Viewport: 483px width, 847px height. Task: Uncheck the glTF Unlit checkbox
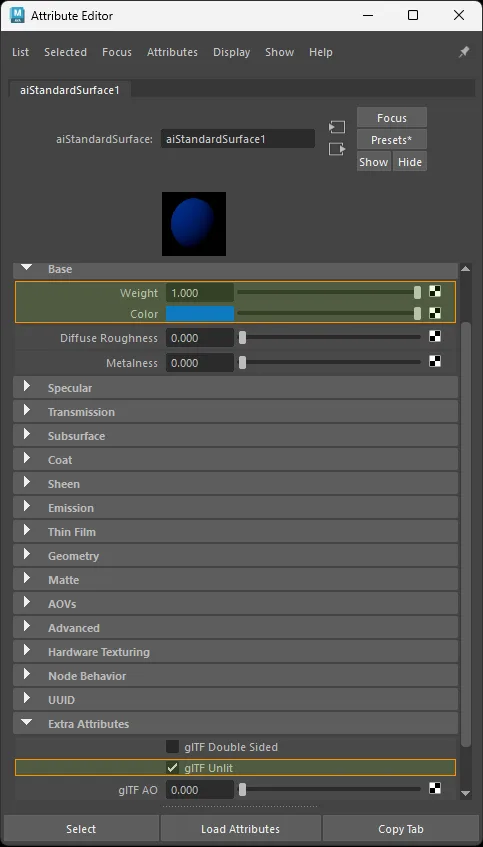[172, 768]
